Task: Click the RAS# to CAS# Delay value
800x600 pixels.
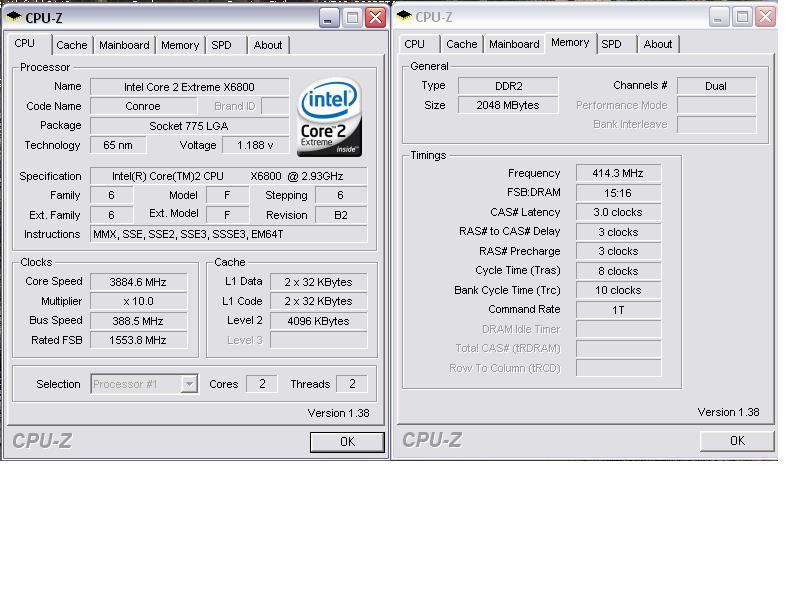Action: [618, 232]
